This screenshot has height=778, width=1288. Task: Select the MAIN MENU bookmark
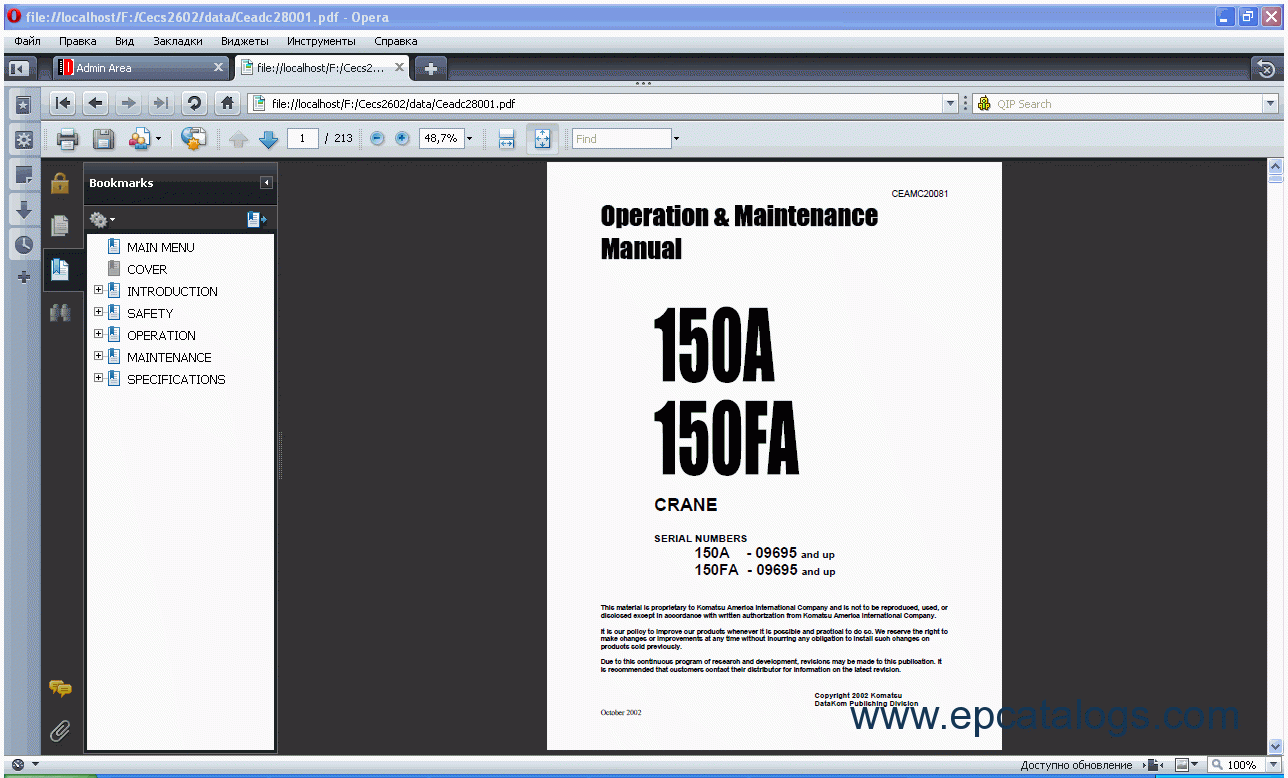click(x=161, y=247)
